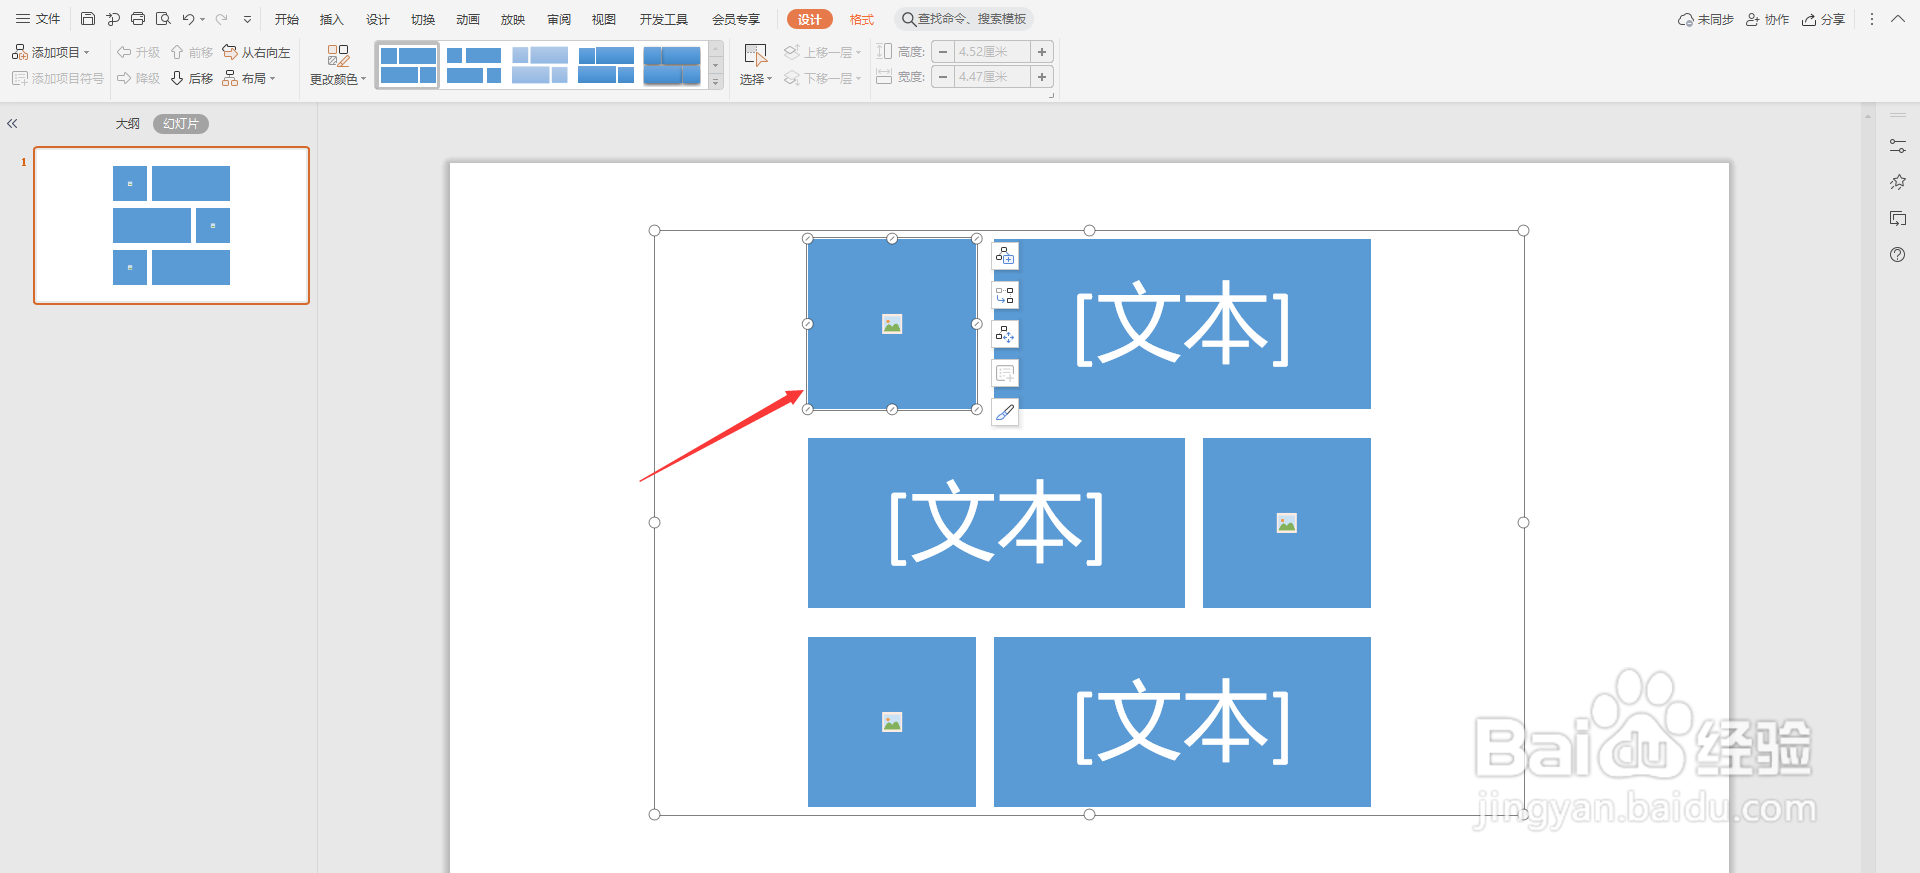Decrease height with minus button
The height and width of the screenshot is (873, 1920).
(943, 52)
